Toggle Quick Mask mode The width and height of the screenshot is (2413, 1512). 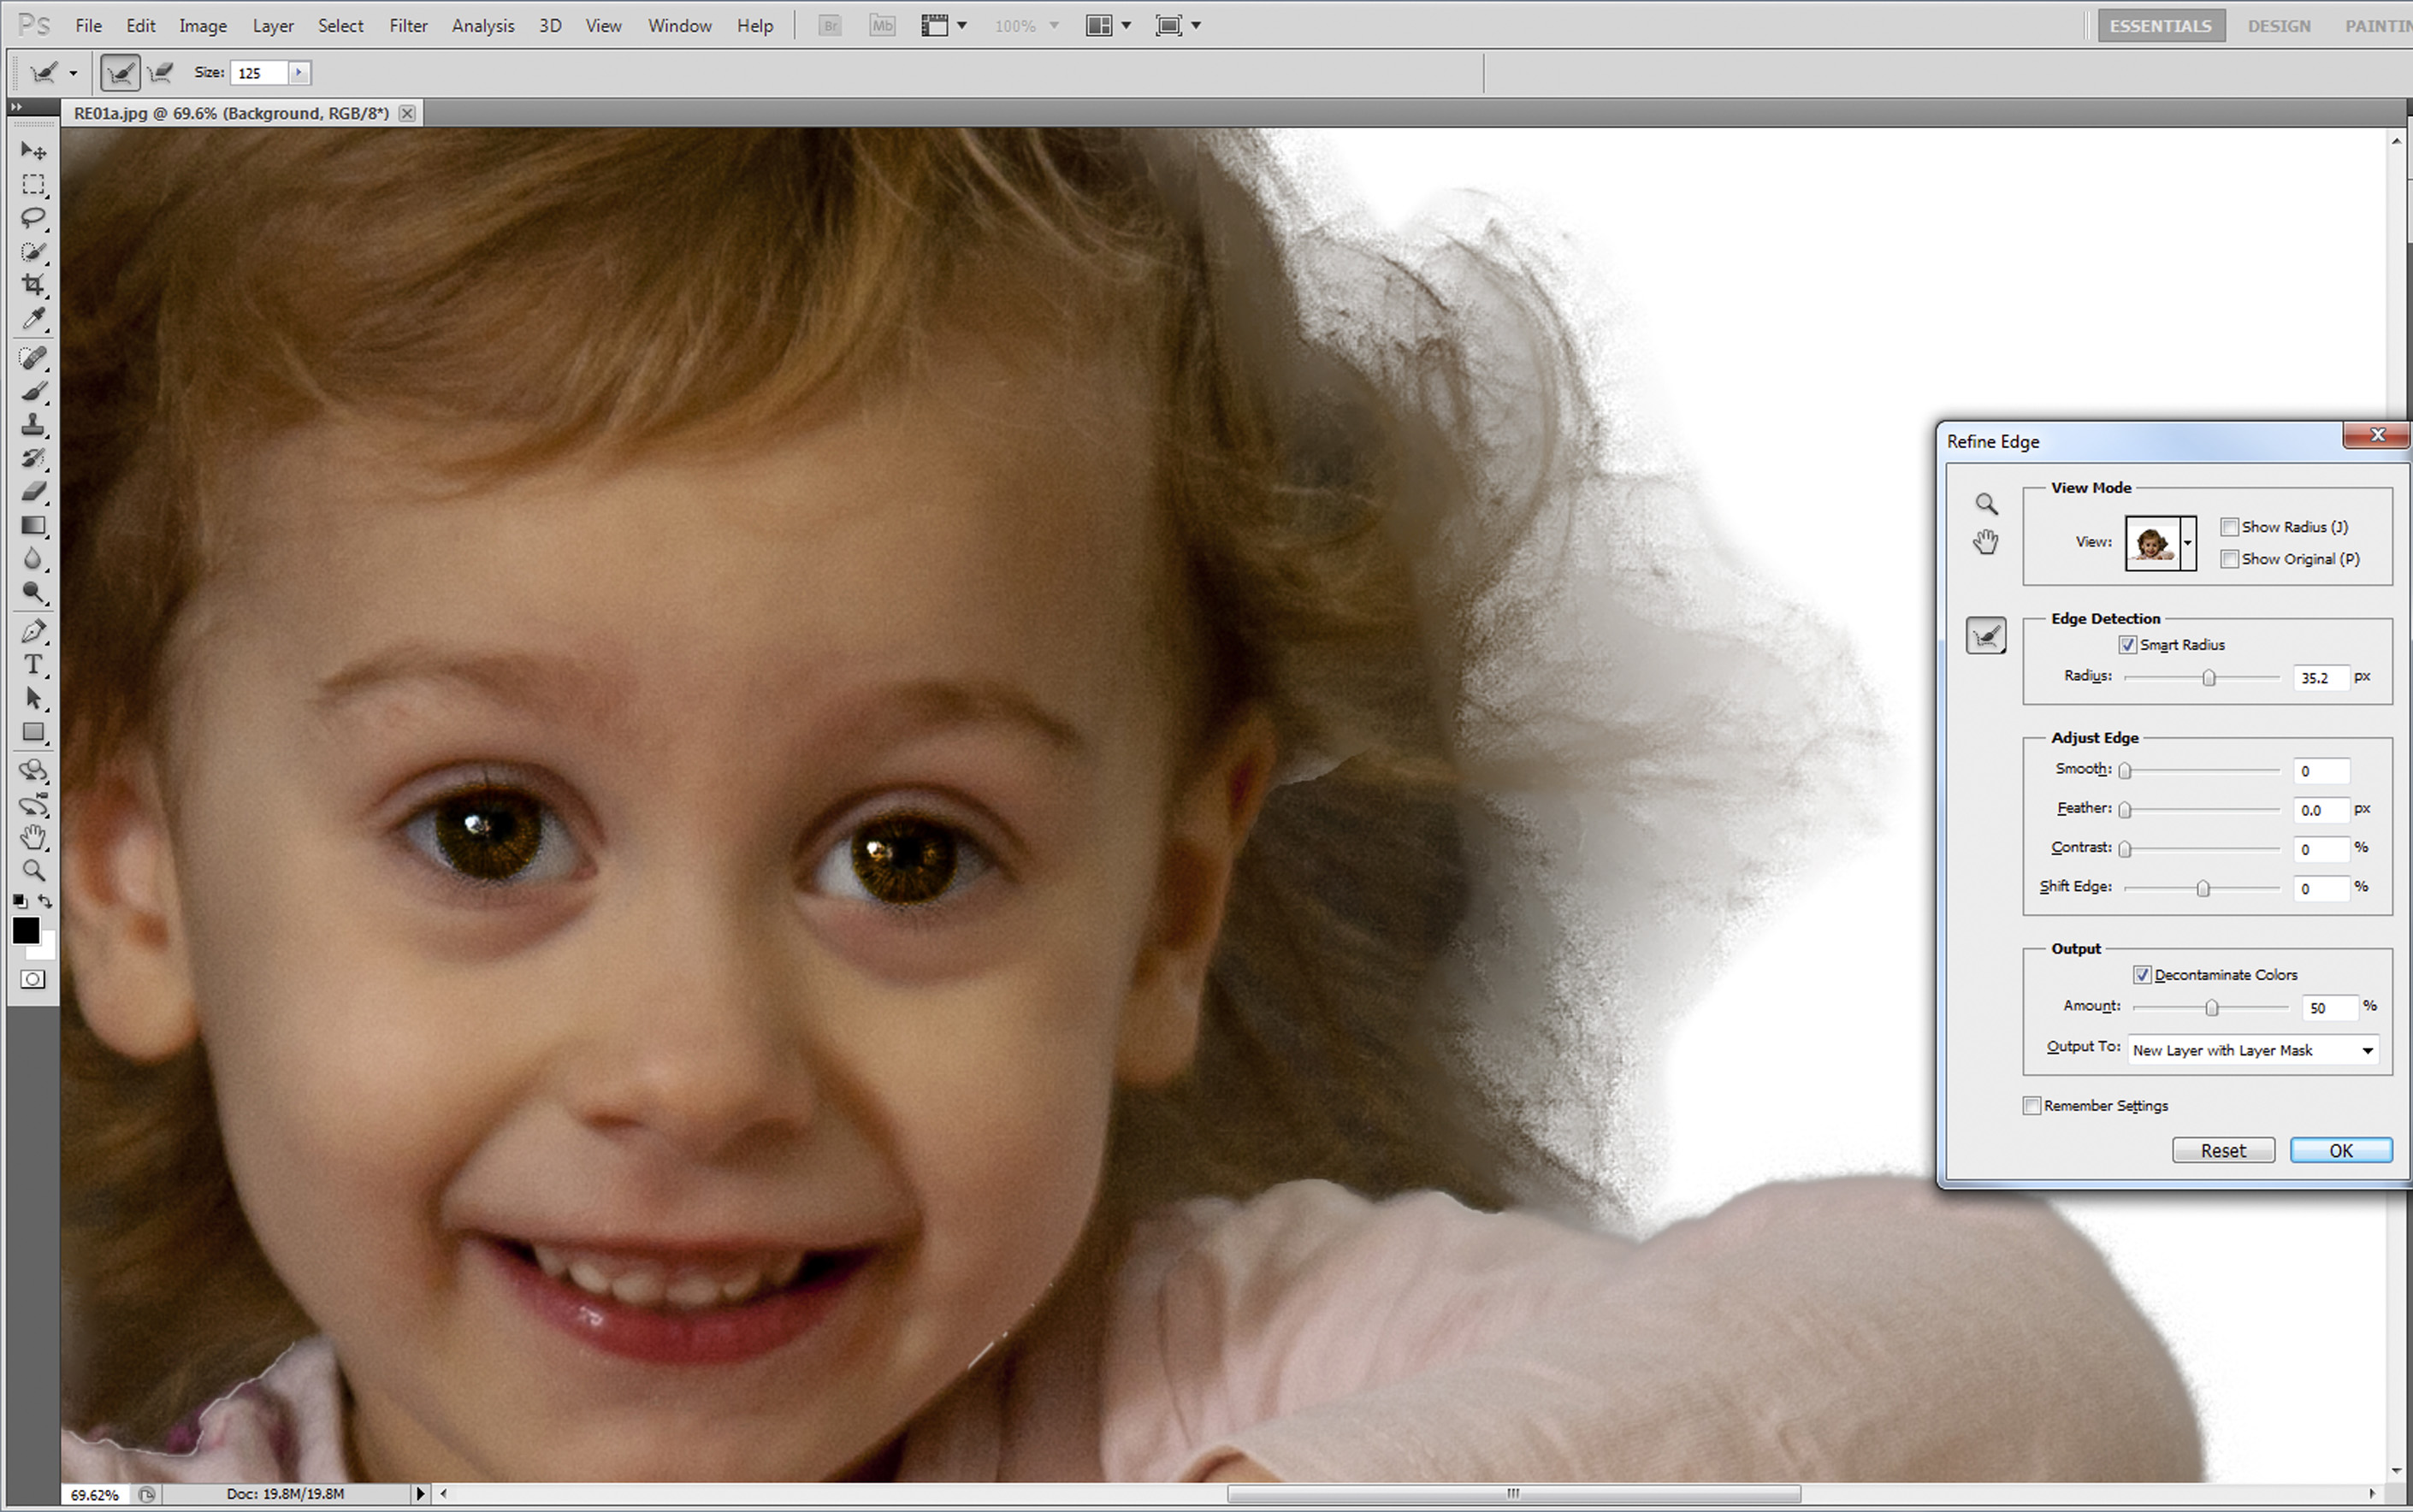tap(33, 980)
